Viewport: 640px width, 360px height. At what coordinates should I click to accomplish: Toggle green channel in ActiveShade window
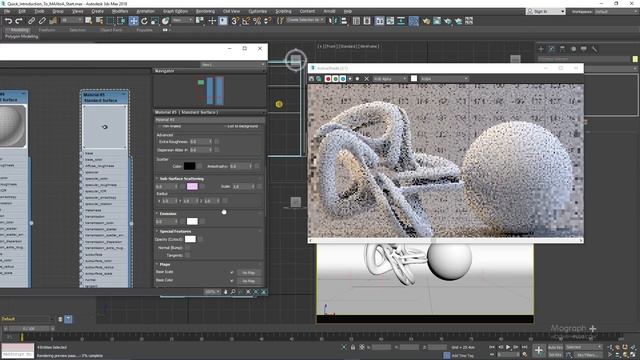coord(335,79)
